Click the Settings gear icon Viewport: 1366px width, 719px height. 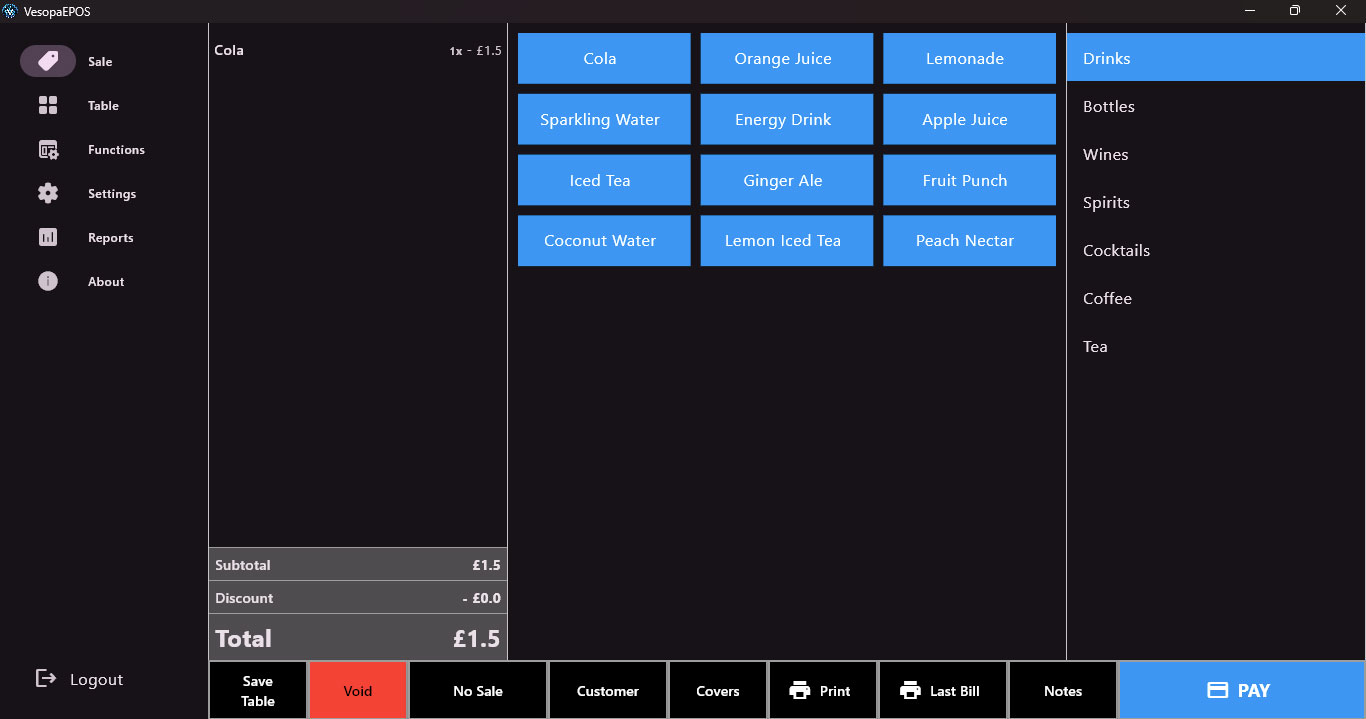pos(48,193)
